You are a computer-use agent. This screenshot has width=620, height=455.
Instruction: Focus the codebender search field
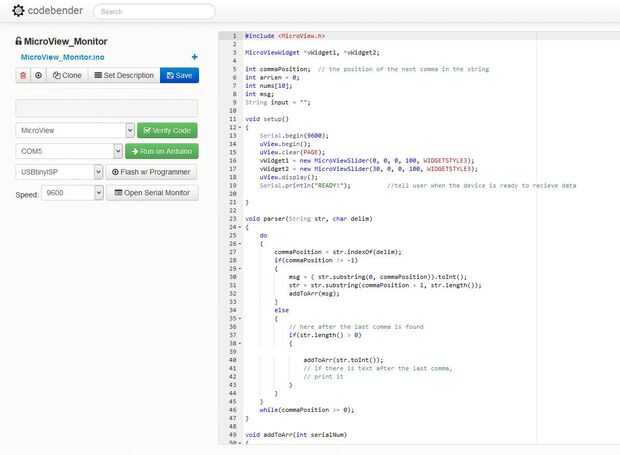[155, 11]
